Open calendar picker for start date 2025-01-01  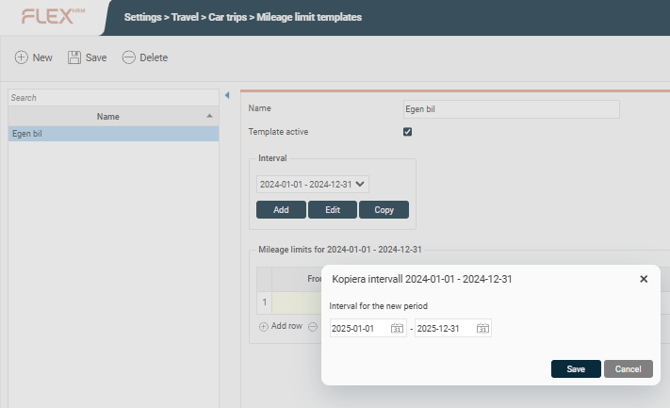(397, 329)
